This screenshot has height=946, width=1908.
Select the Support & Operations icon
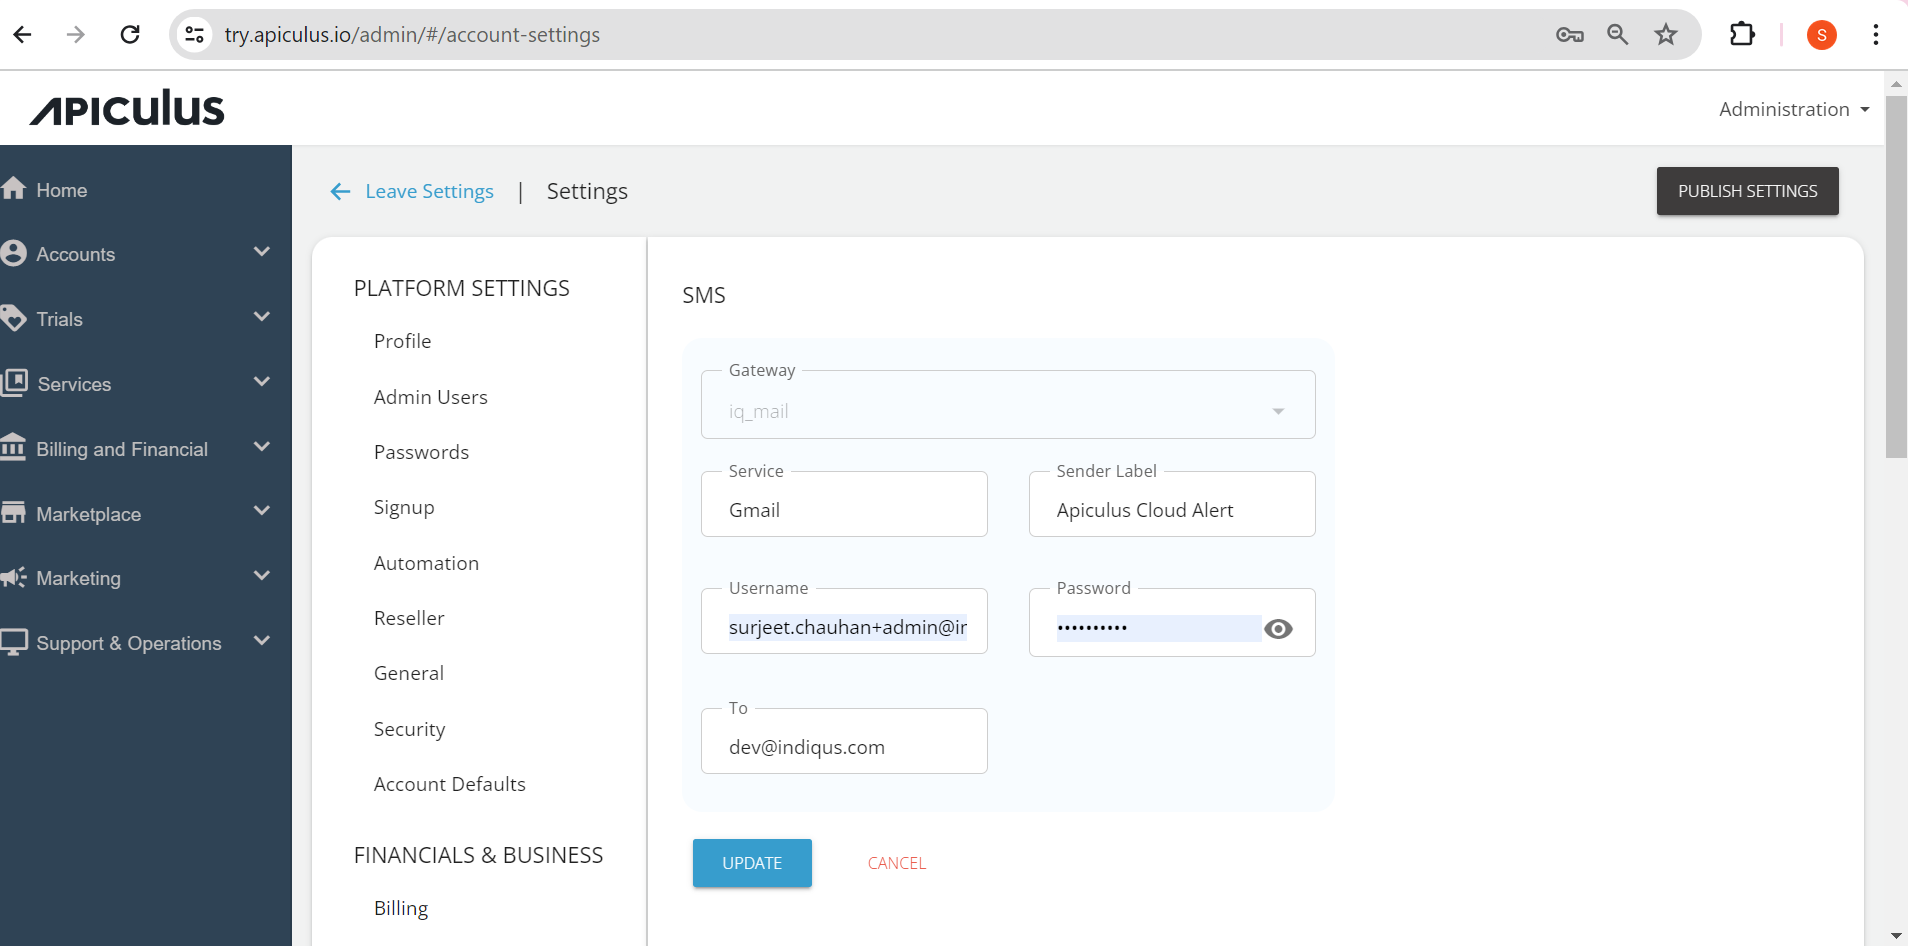(x=14, y=641)
